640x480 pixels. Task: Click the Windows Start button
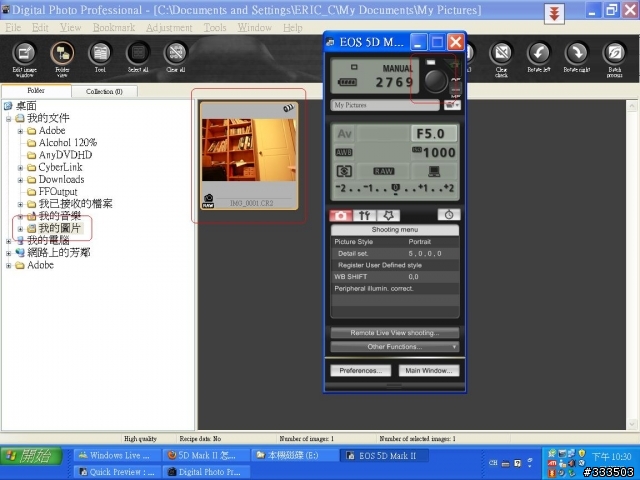click(31, 456)
